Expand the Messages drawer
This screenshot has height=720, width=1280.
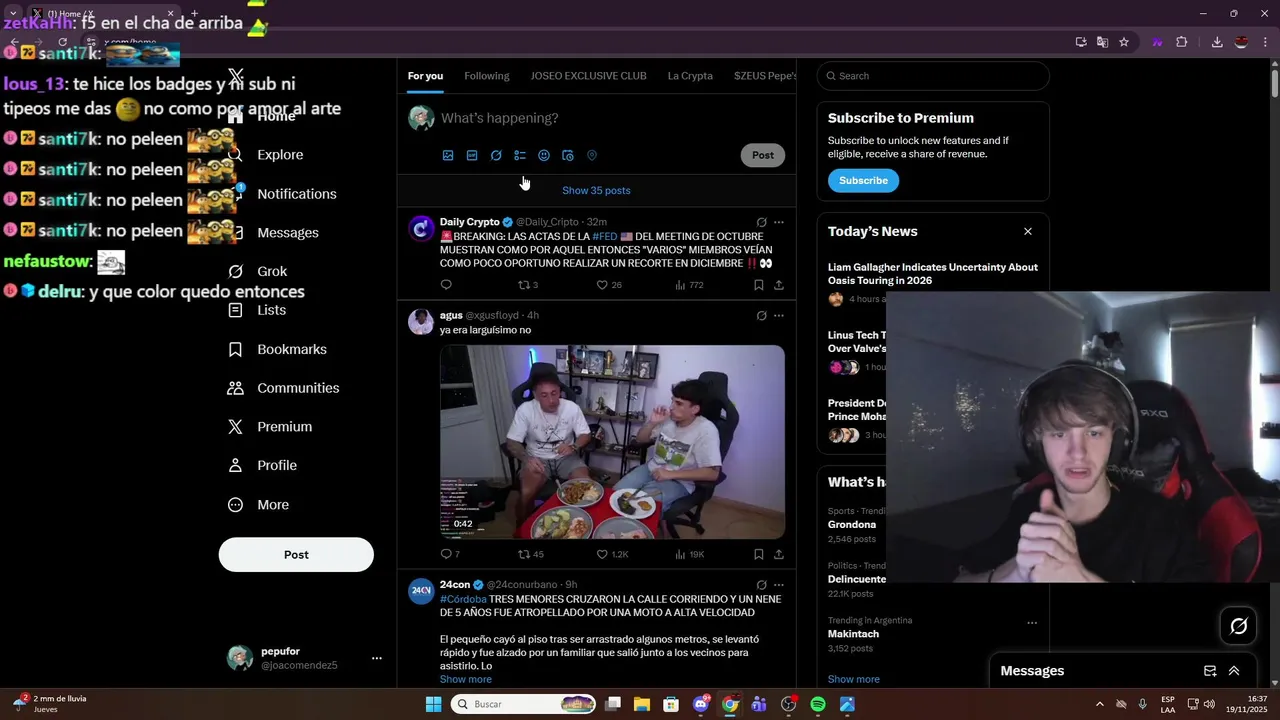click(x=1234, y=671)
